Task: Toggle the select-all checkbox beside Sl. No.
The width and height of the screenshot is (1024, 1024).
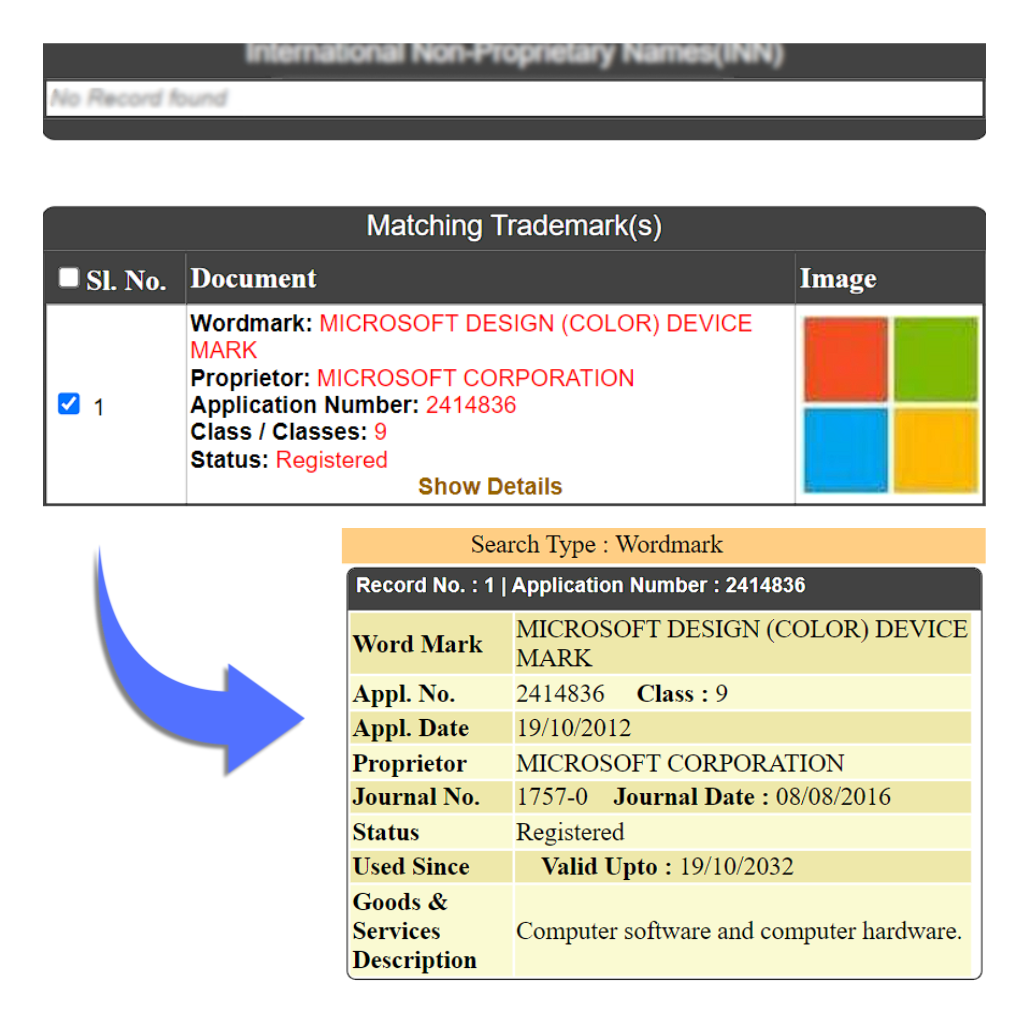Action: tap(68, 278)
